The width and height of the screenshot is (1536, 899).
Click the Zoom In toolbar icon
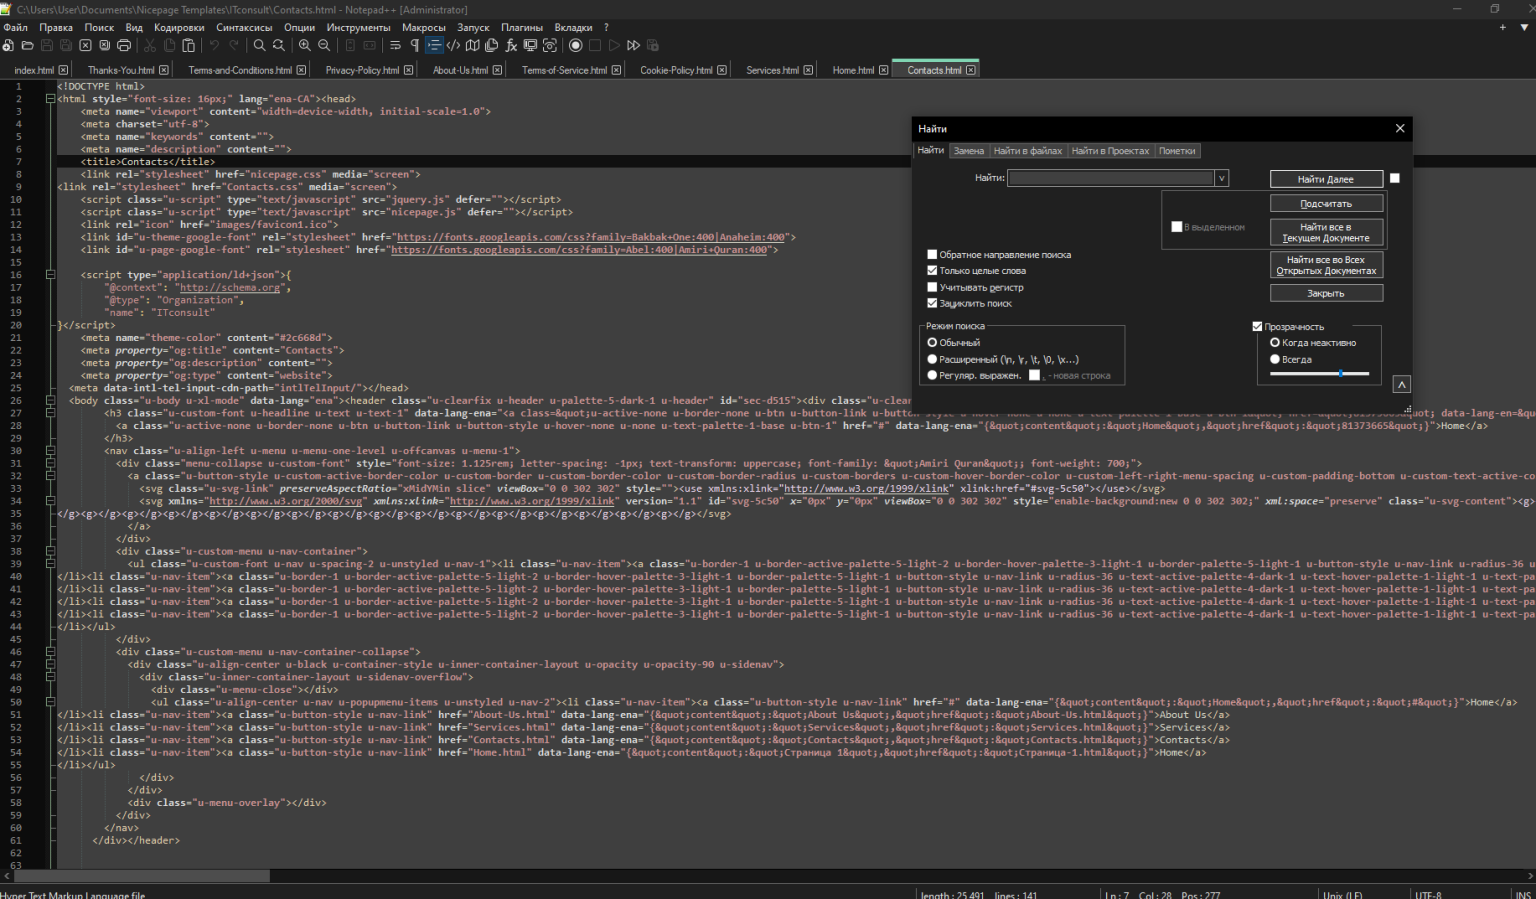coord(304,45)
